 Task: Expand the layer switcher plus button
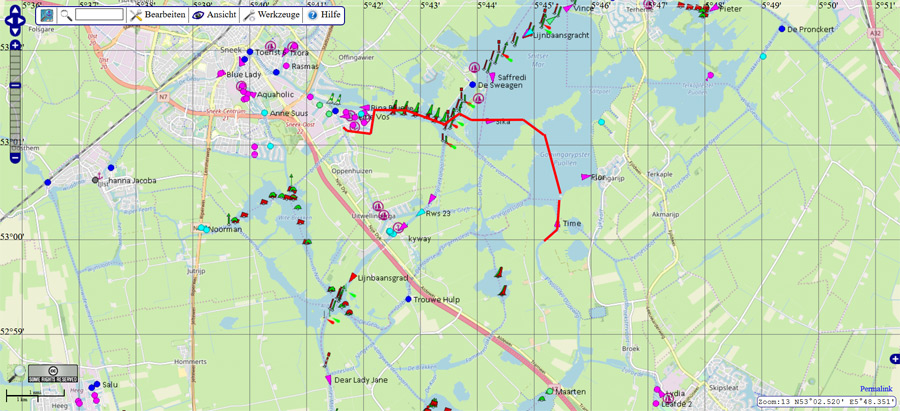[893, 359]
